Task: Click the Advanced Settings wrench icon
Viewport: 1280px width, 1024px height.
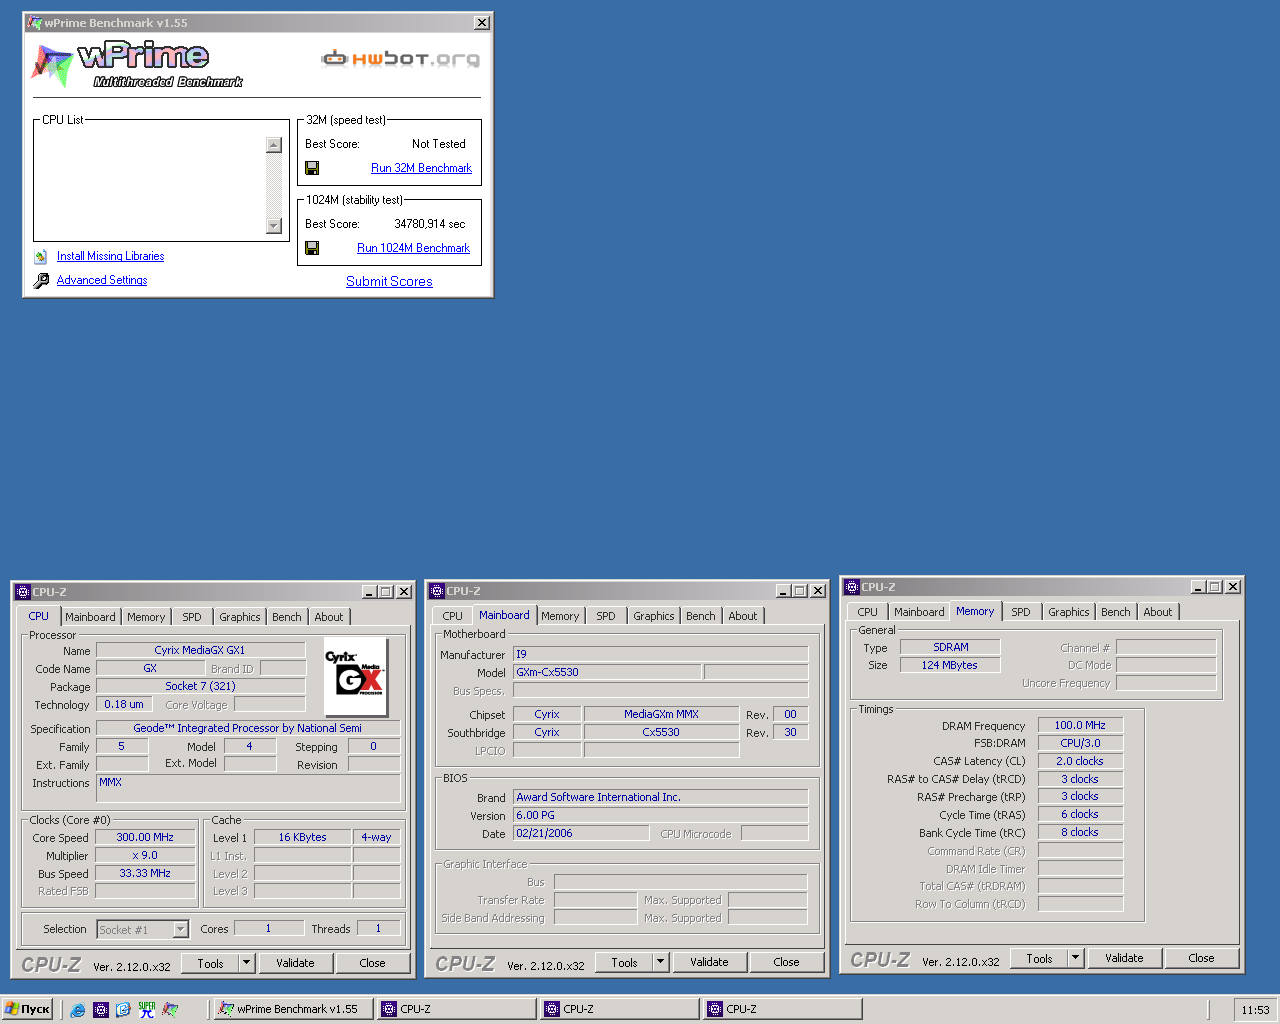Action: click(x=41, y=281)
